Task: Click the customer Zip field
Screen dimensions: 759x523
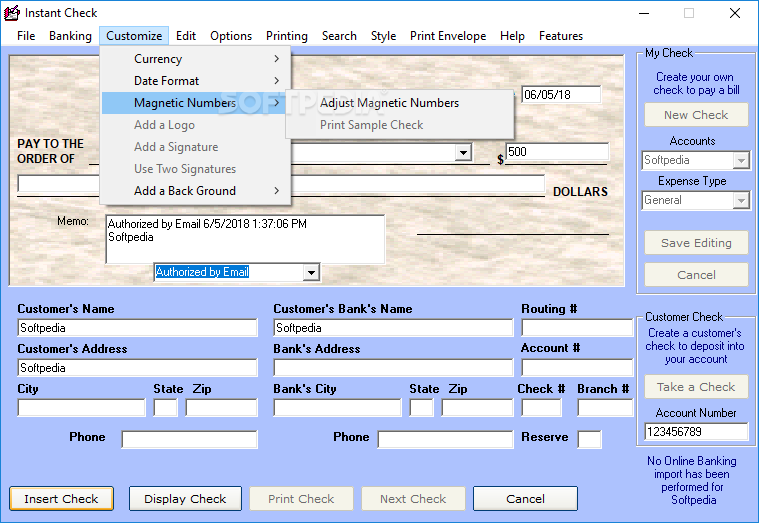Action: (221, 408)
